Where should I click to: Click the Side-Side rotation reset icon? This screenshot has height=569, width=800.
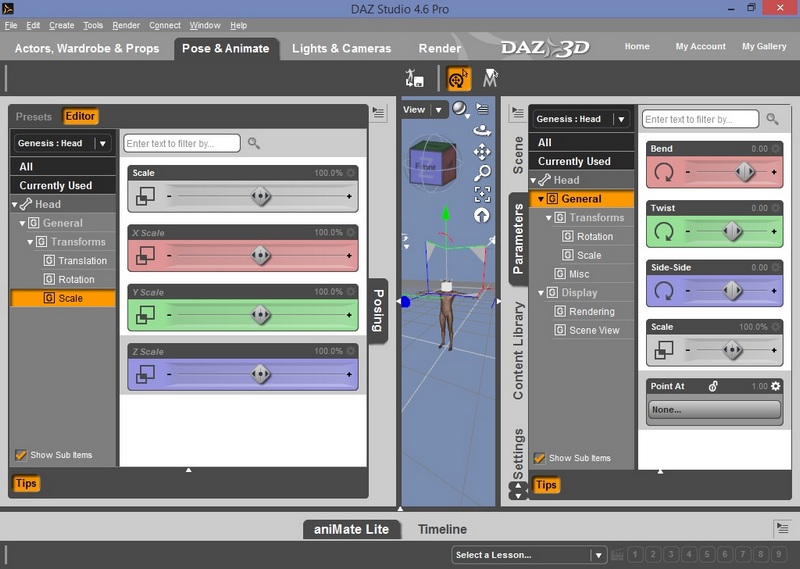tap(664, 291)
